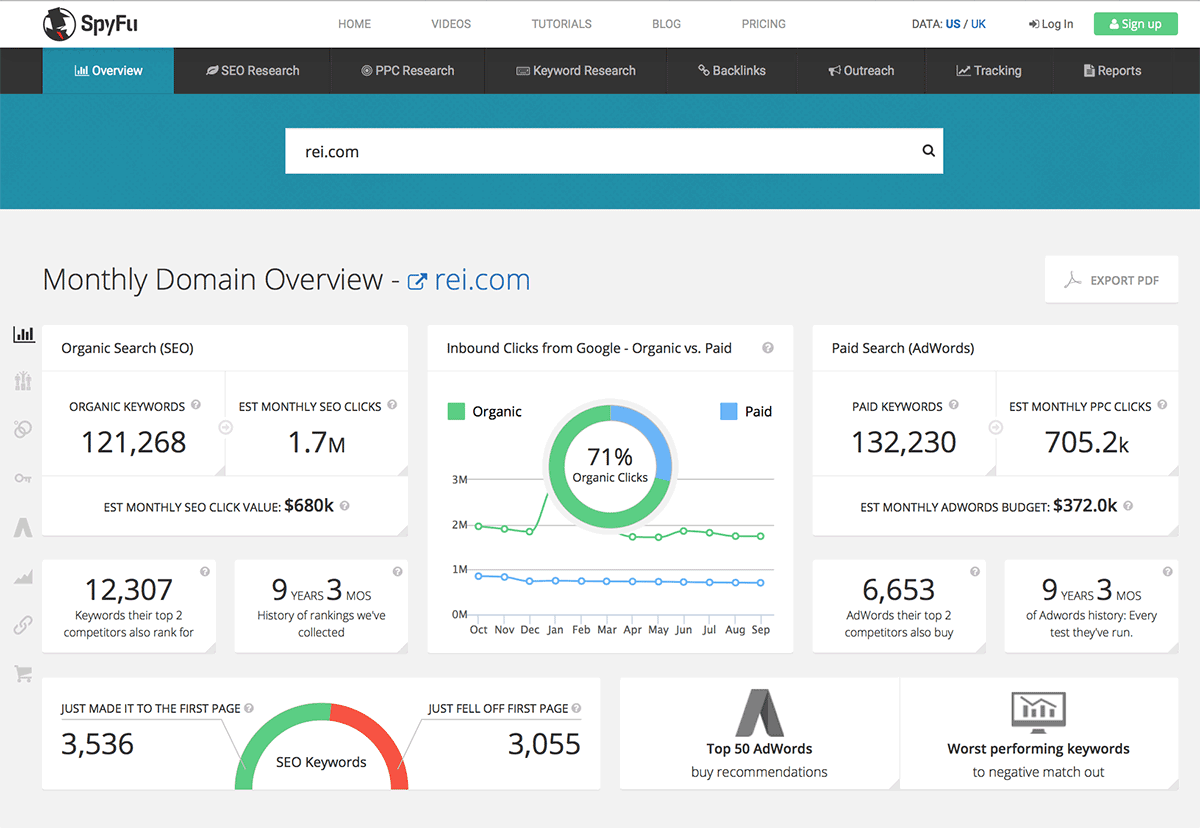Click the overlapping circles icon in left sidebar

(x=23, y=429)
